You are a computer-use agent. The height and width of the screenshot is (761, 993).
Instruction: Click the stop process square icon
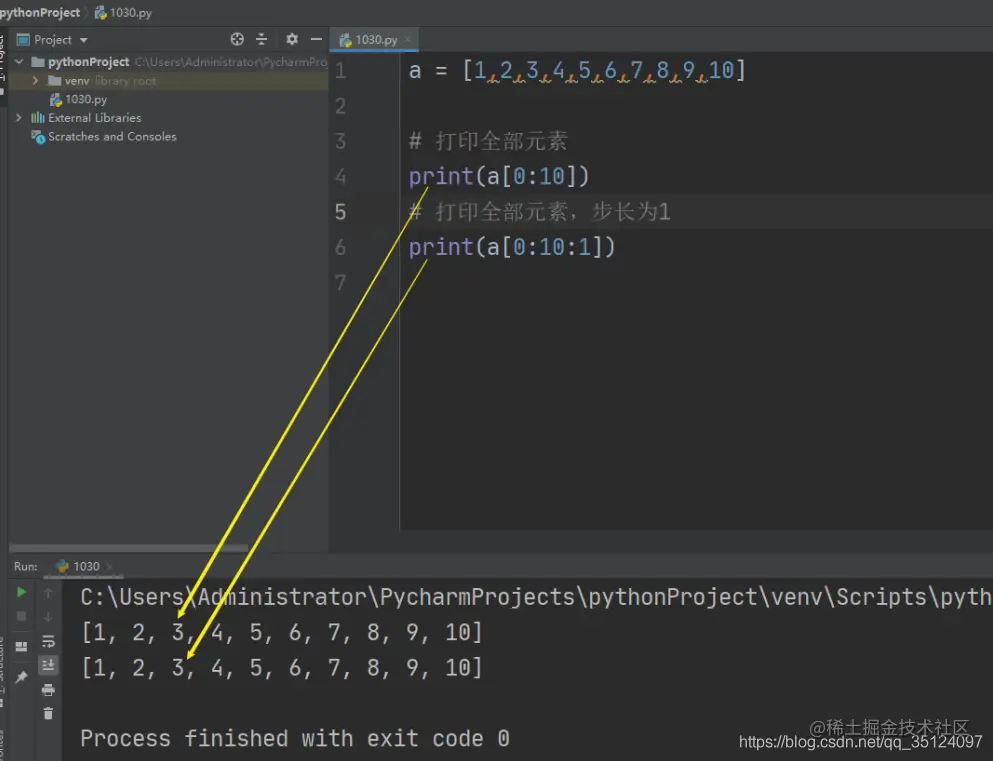(x=21, y=616)
